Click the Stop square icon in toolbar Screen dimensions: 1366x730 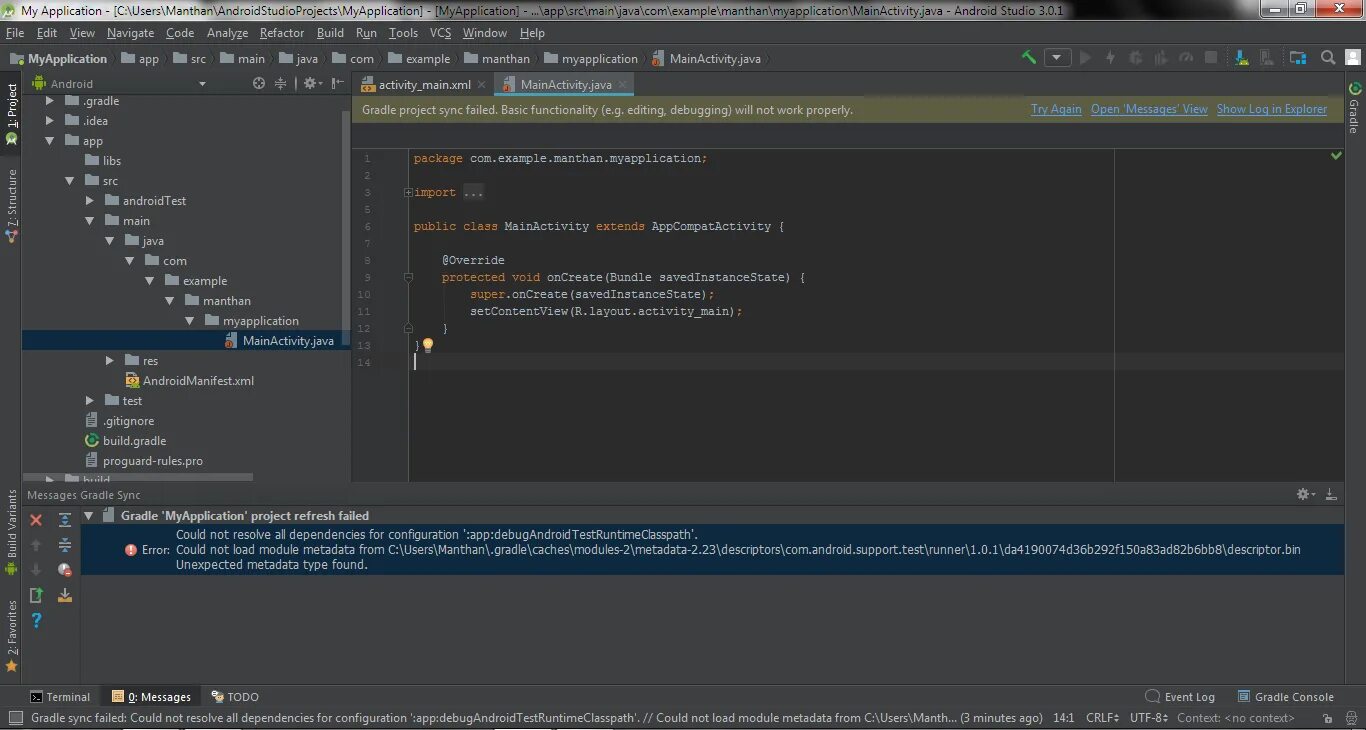coord(1211,58)
